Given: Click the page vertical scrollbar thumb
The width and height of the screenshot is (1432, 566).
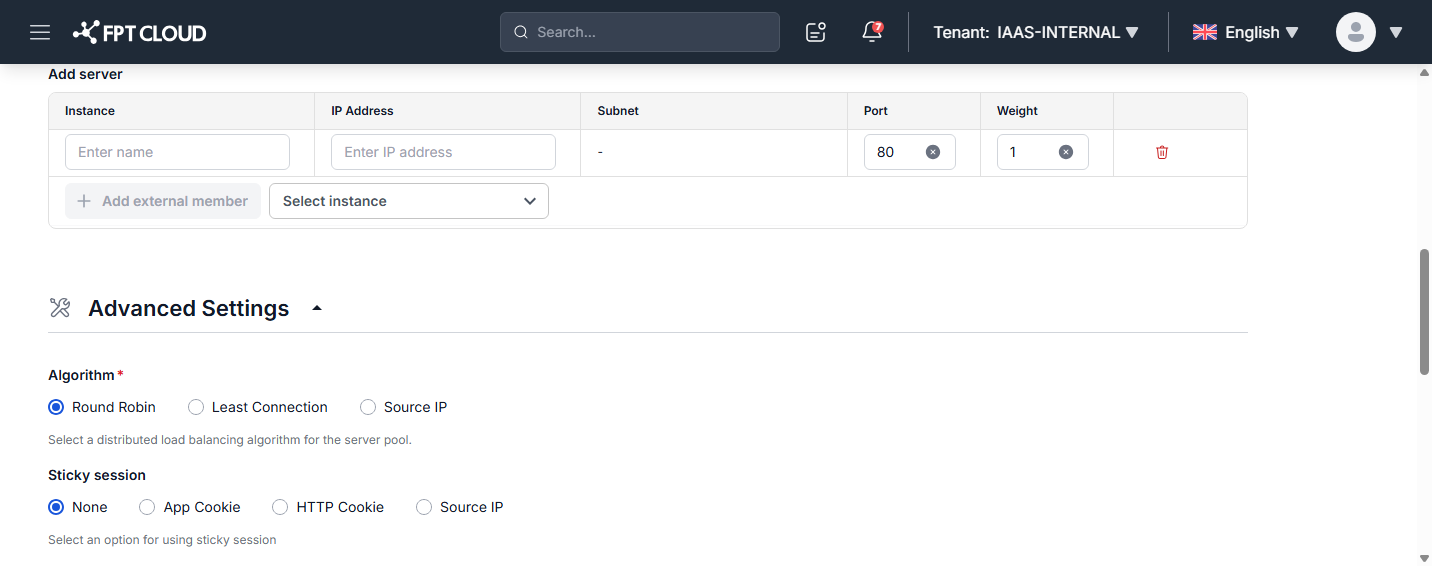Looking at the screenshot, I should click(1424, 312).
